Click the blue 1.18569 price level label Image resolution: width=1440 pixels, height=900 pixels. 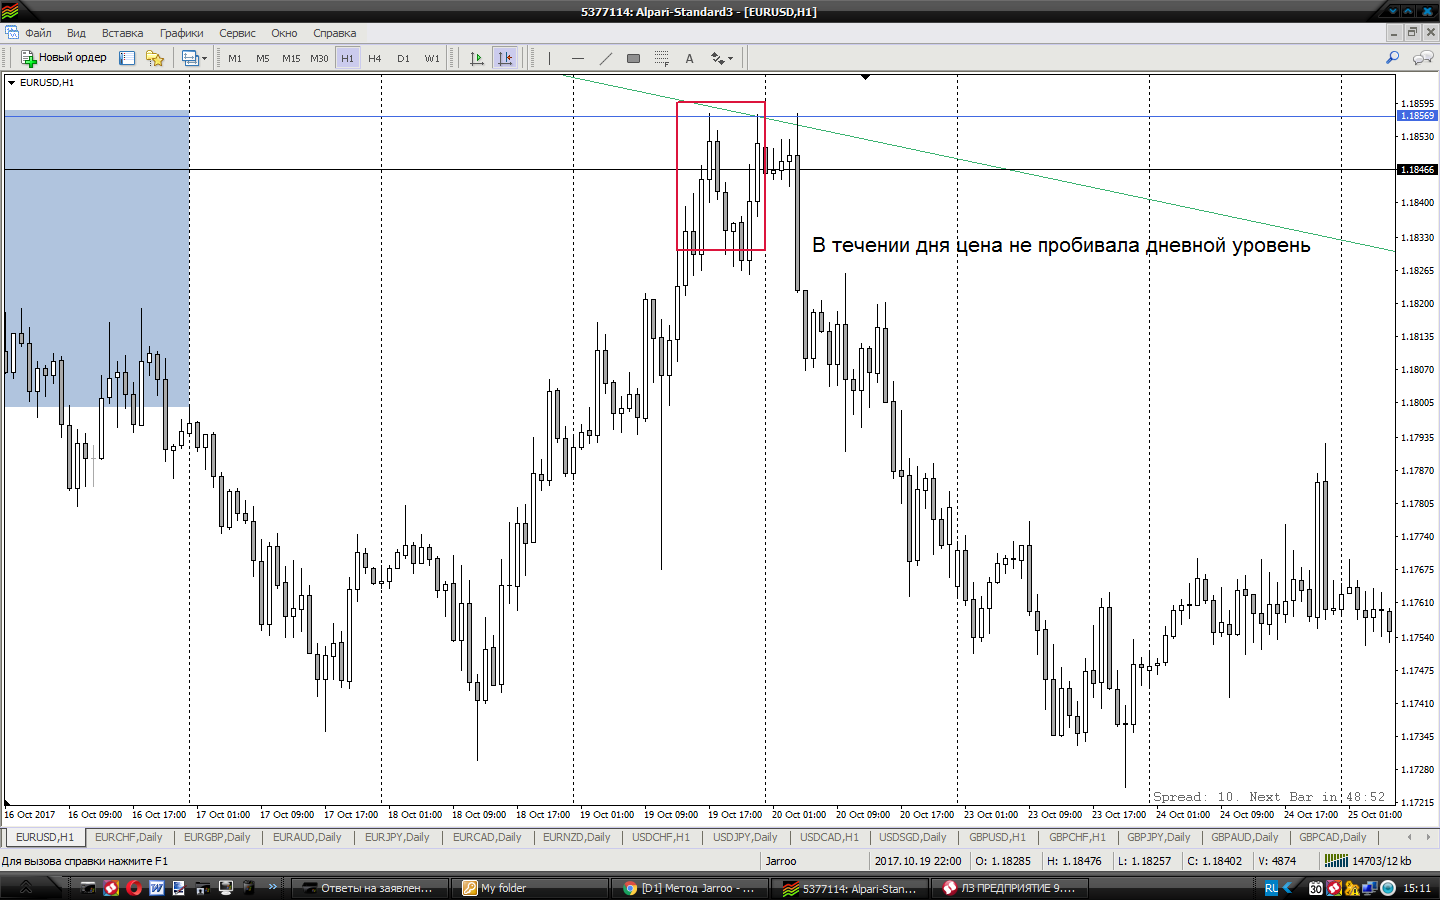(x=1416, y=116)
